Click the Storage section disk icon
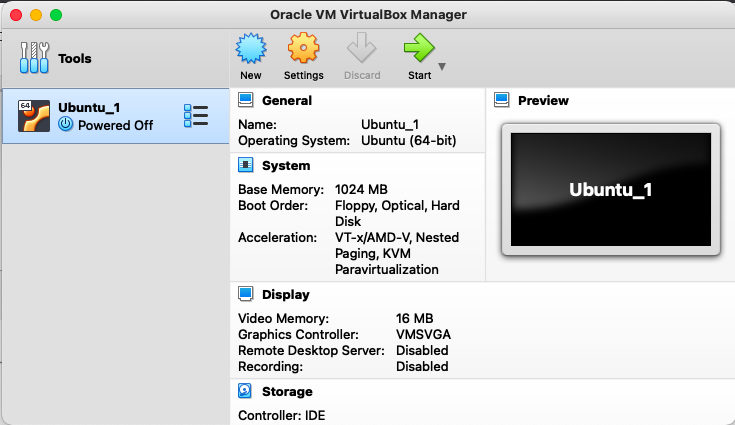 pyautogui.click(x=245, y=391)
